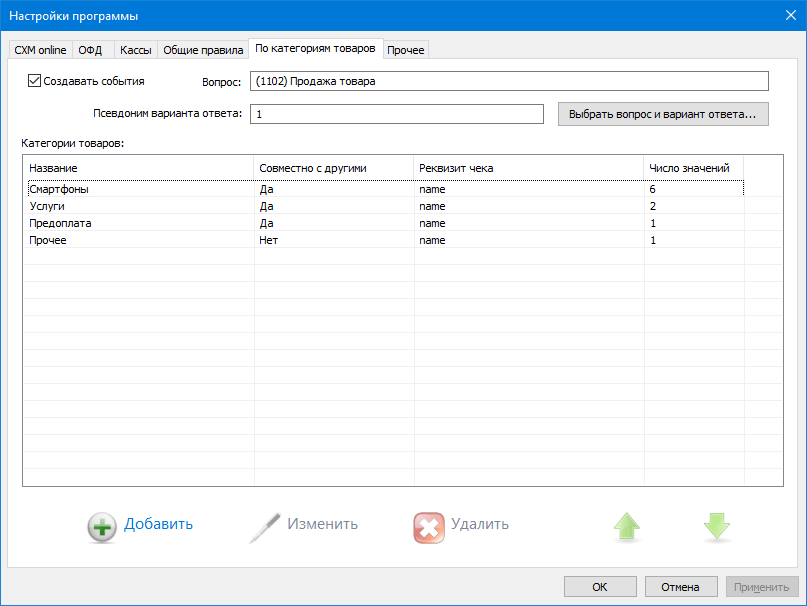
Task: Click the green down arrow icon
Action: (x=717, y=527)
